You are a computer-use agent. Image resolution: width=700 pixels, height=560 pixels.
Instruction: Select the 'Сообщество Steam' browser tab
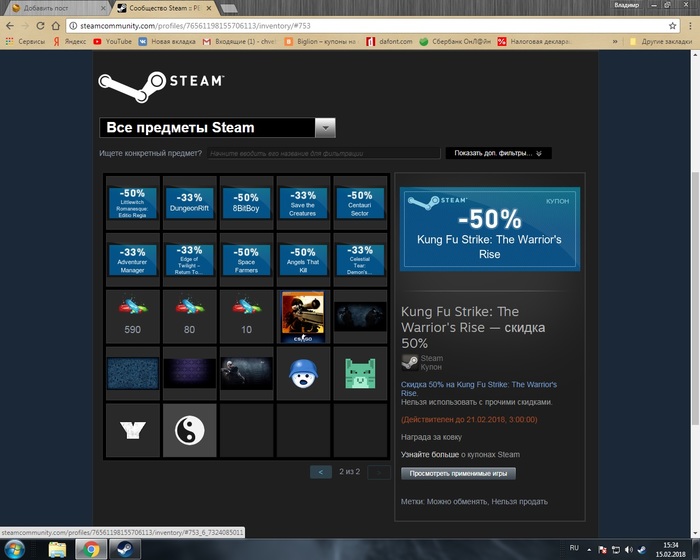164,8
